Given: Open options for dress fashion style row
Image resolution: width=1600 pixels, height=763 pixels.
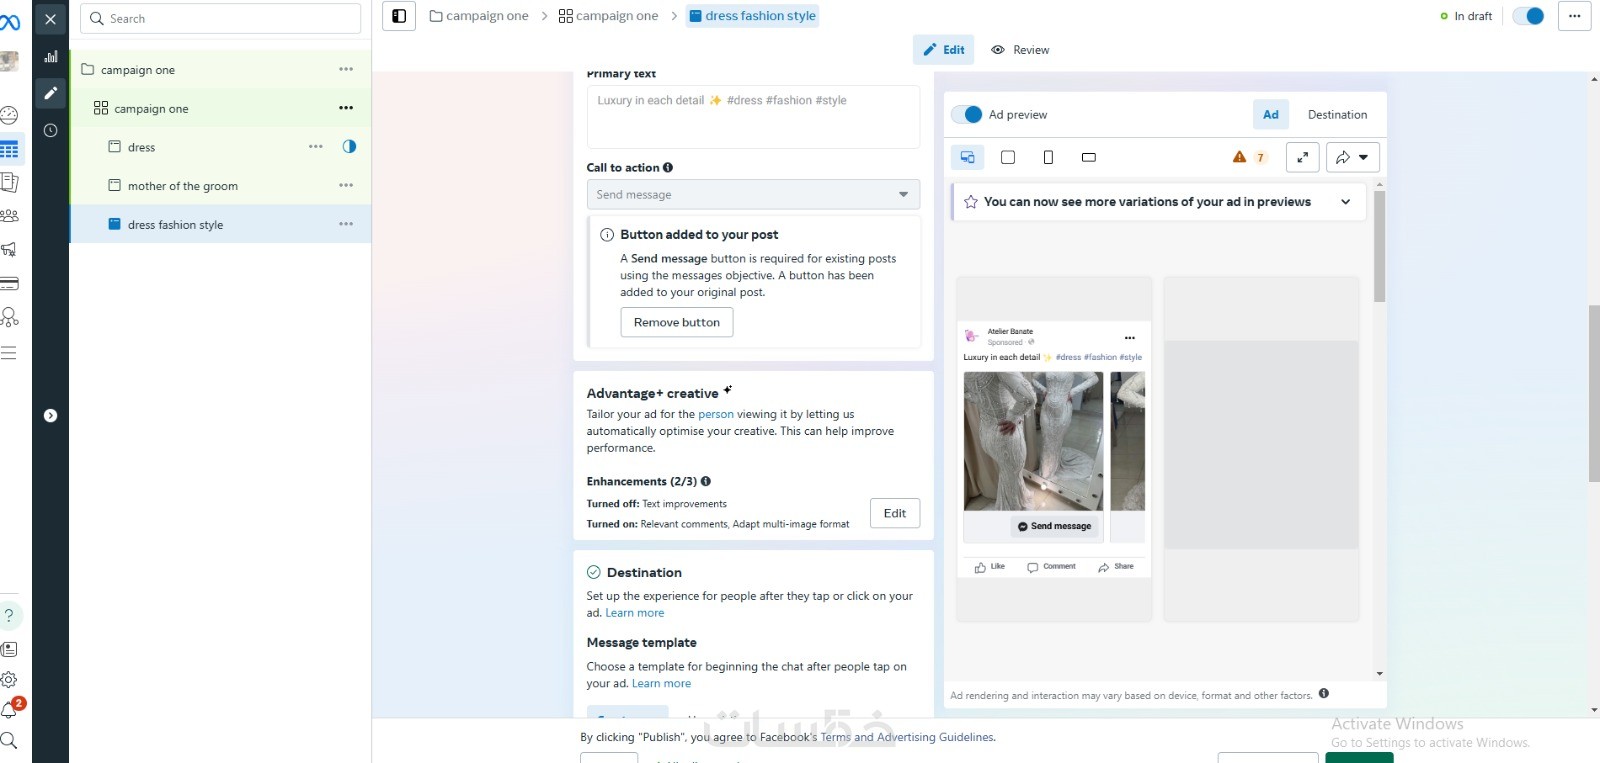Looking at the screenshot, I should 346,224.
